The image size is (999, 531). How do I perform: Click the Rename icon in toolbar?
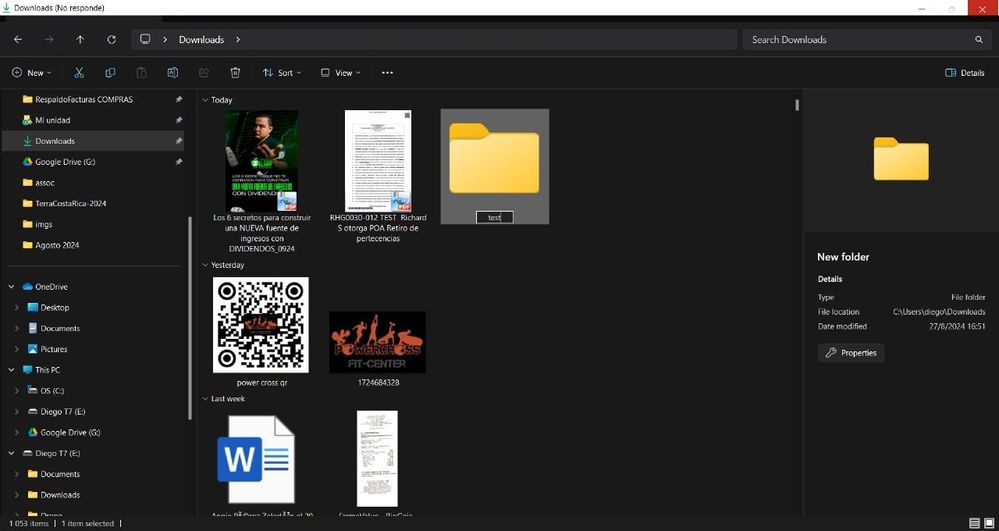173,73
